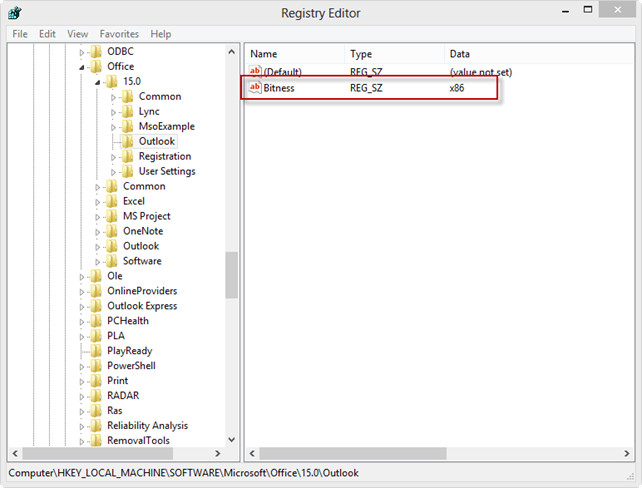Select the Reliability Analysis key

[147, 426]
